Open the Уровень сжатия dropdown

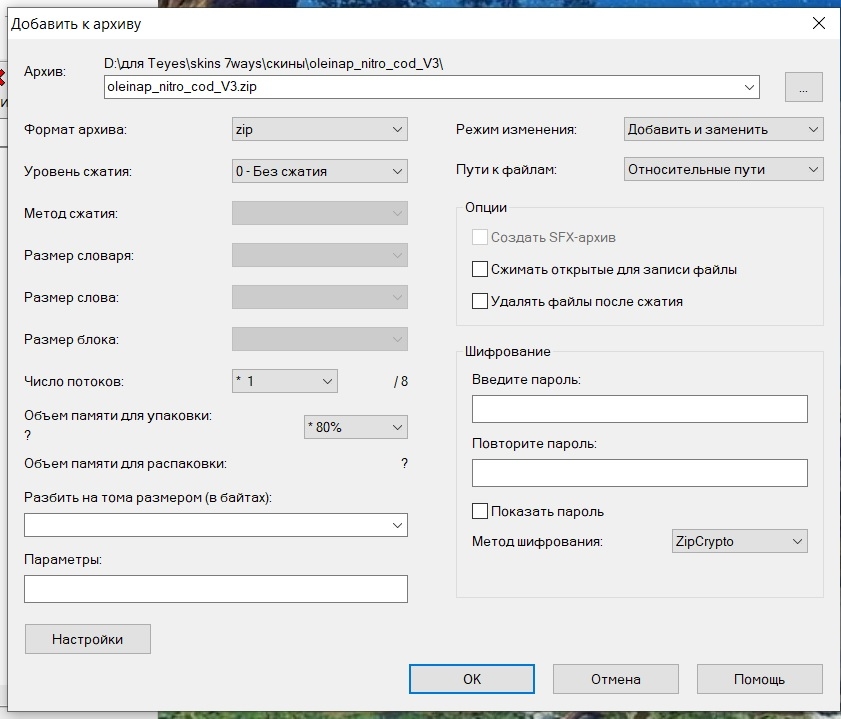[319, 171]
